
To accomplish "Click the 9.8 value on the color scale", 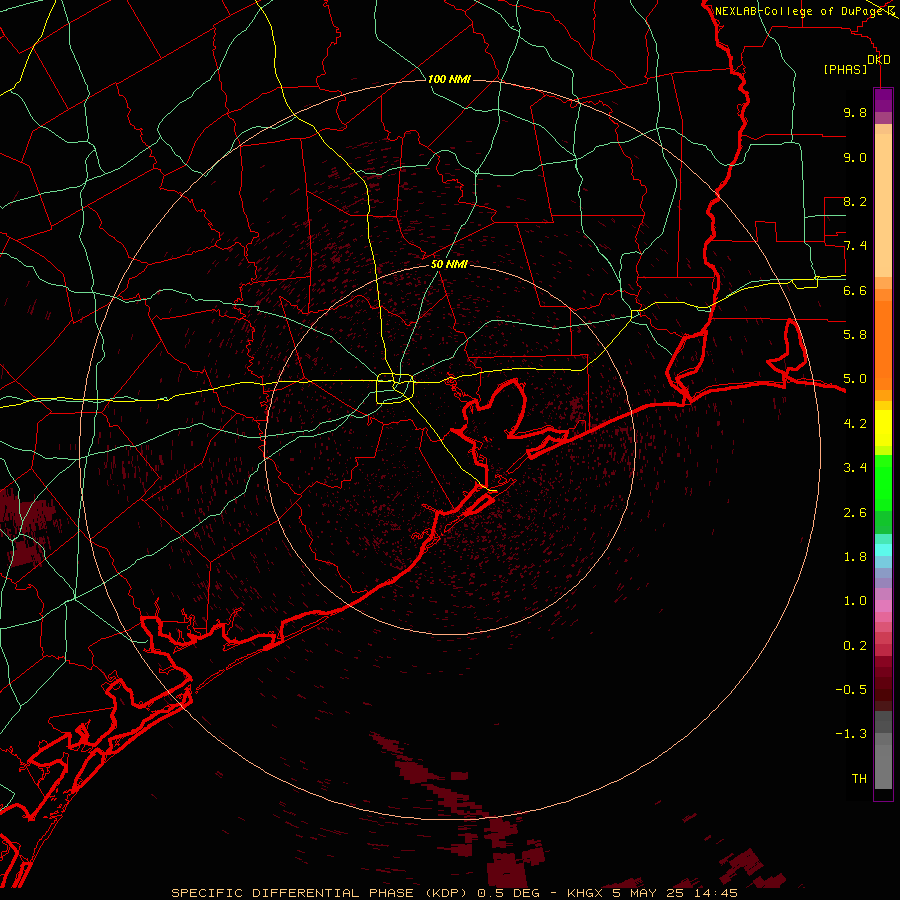I will pos(855,112).
